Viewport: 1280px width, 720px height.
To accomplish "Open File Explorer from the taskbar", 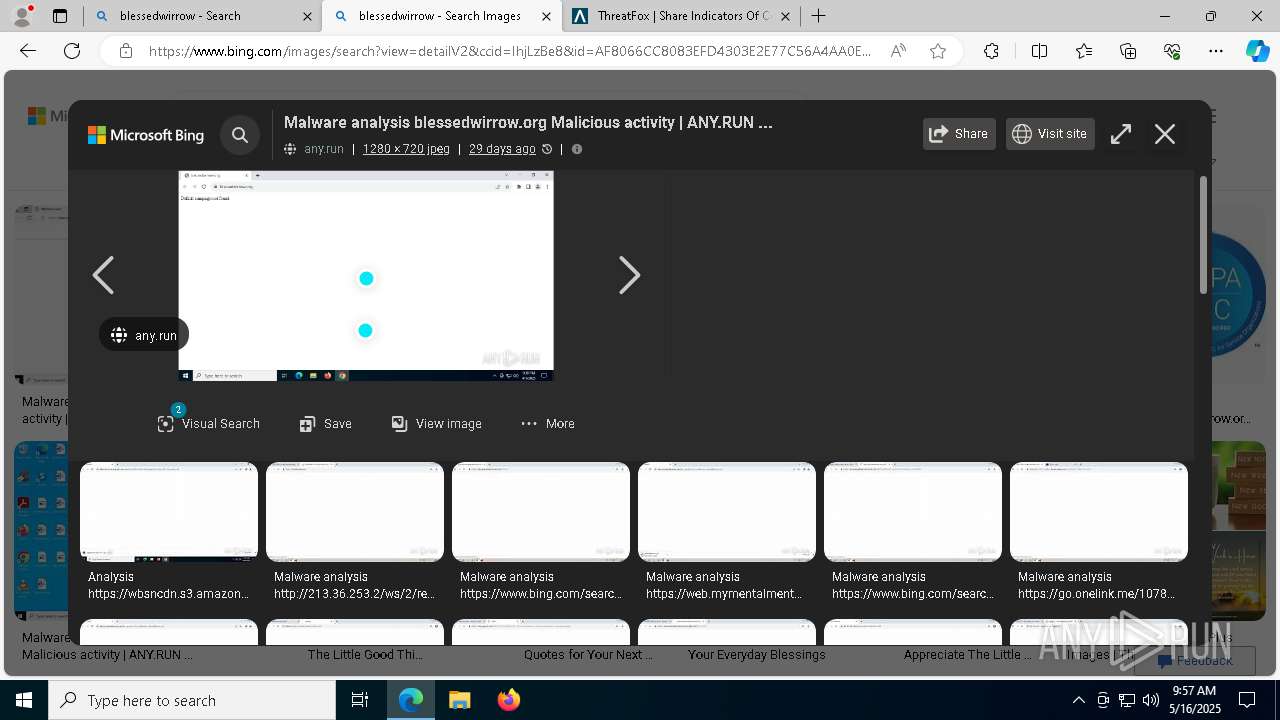I will [459, 700].
